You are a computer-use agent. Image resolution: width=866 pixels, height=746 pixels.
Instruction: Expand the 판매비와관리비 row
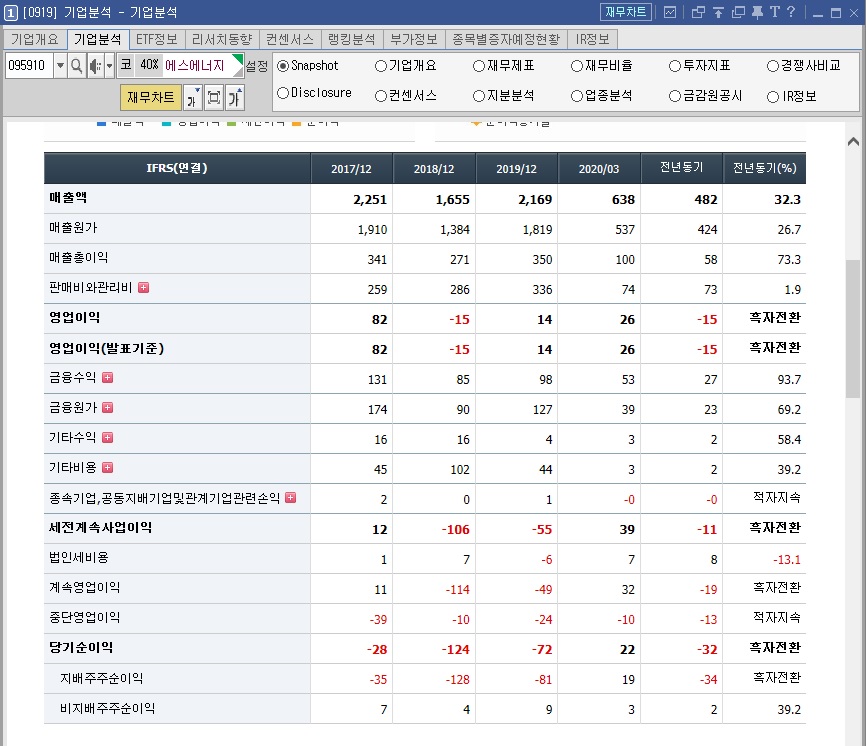[144, 287]
